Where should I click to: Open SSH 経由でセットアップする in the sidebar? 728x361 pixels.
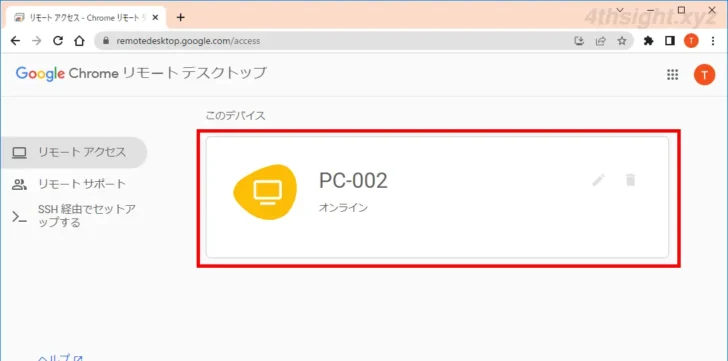tap(73, 216)
